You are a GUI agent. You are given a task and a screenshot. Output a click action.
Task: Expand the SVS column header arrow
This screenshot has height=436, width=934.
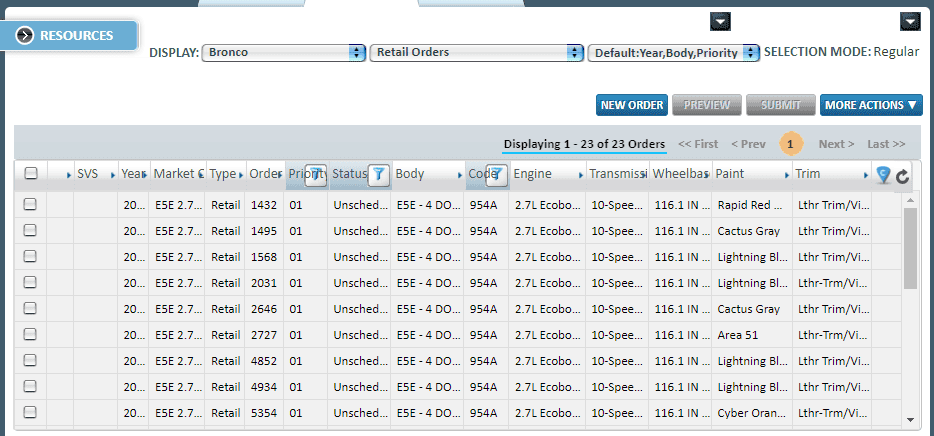(113, 175)
